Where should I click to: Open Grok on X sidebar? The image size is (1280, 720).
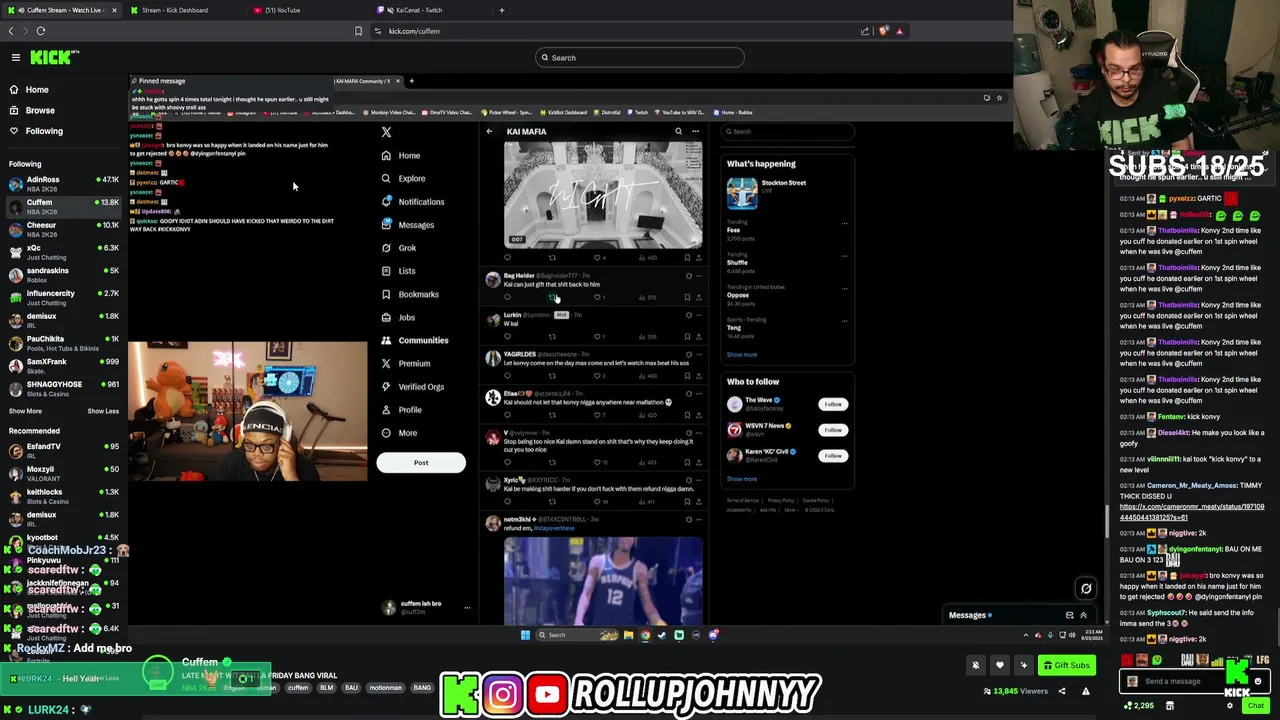[x=399, y=248]
